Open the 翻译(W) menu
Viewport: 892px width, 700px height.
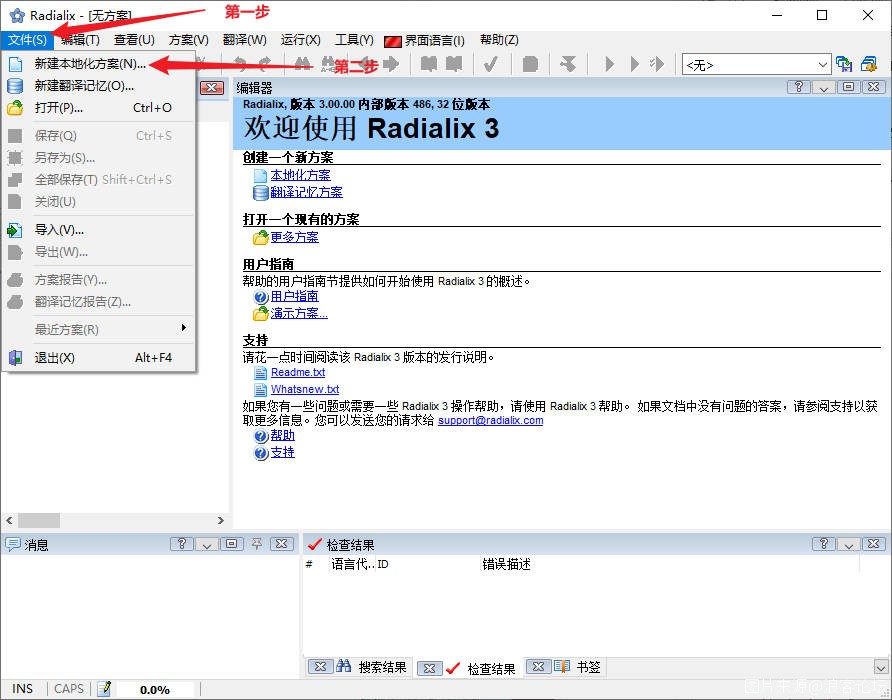tap(245, 40)
